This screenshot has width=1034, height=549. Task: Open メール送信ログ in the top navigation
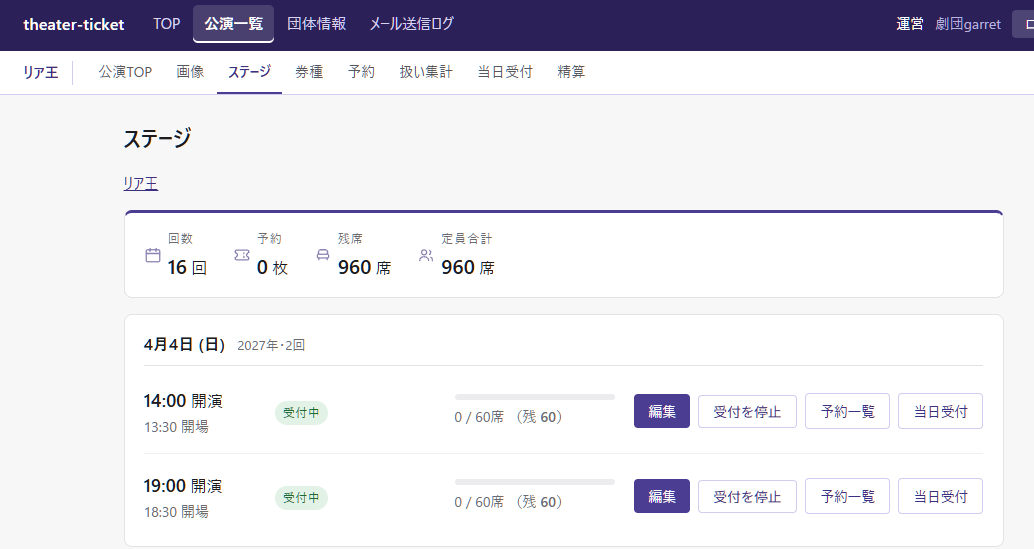coord(411,24)
